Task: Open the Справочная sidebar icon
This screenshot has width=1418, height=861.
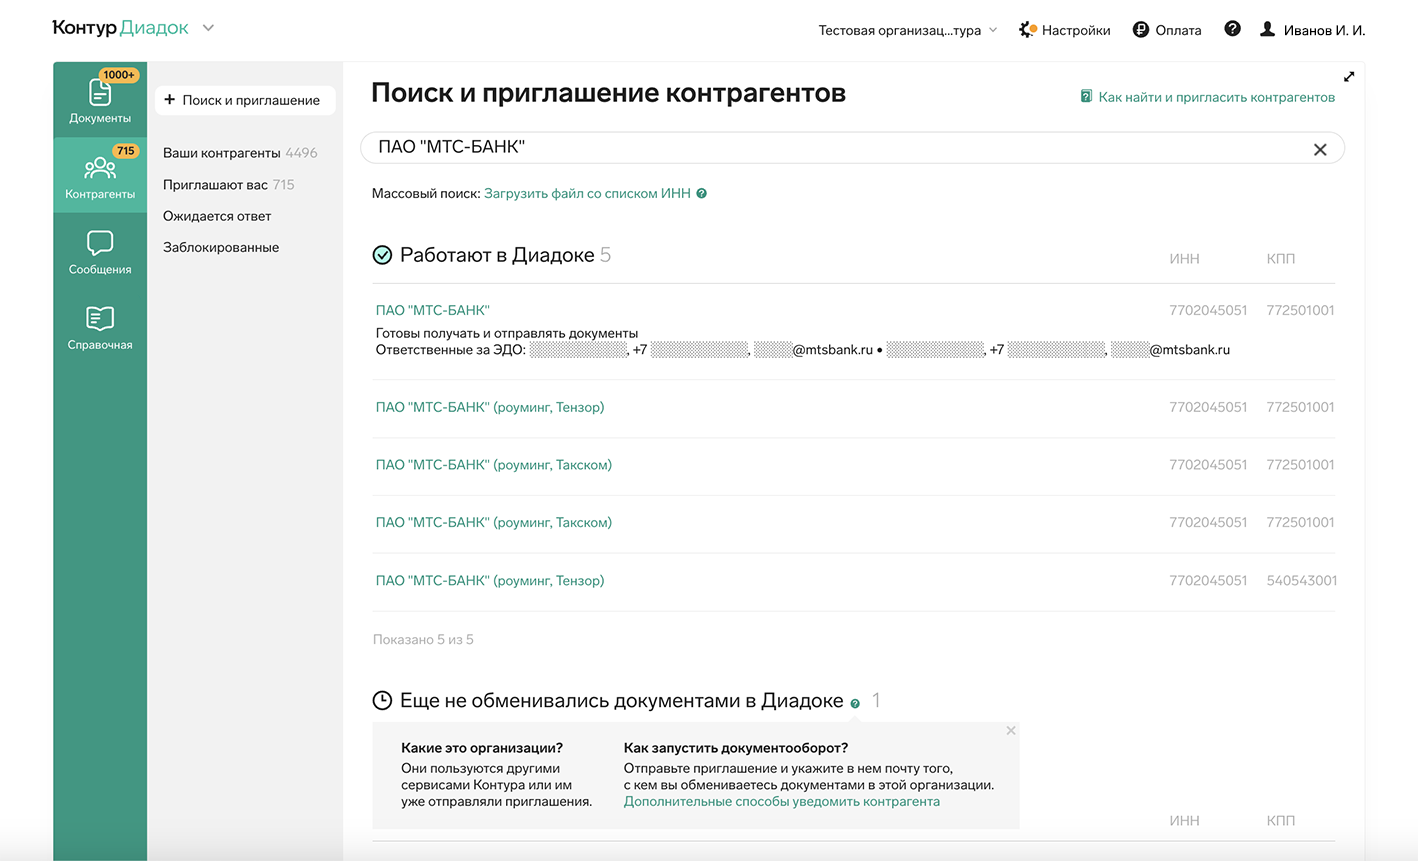Action: (x=100, y=318)
